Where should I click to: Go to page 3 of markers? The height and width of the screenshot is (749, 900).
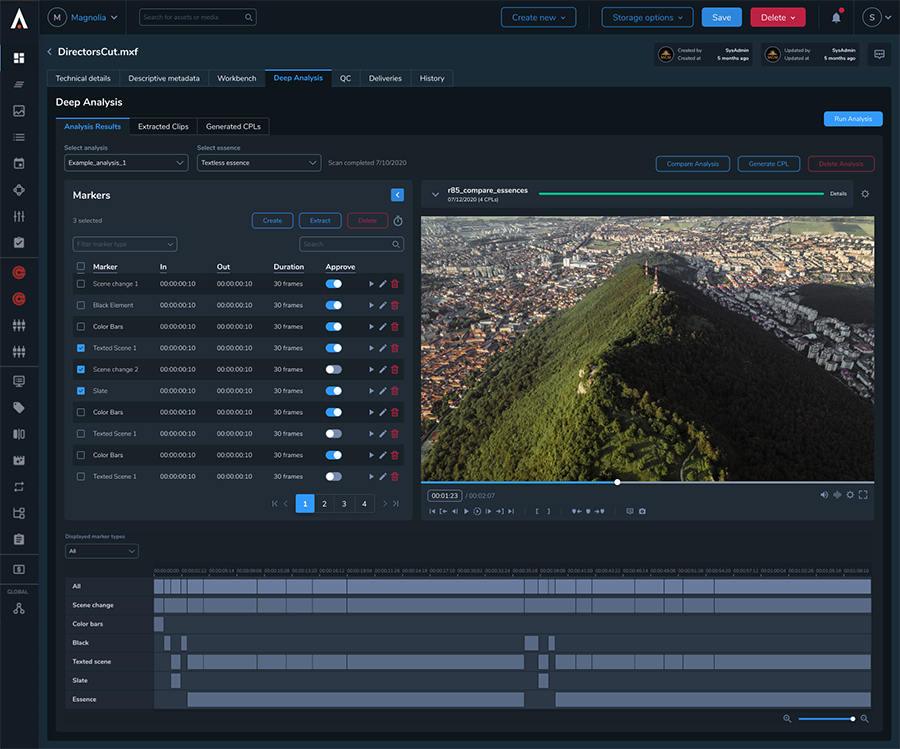point(344,504)
